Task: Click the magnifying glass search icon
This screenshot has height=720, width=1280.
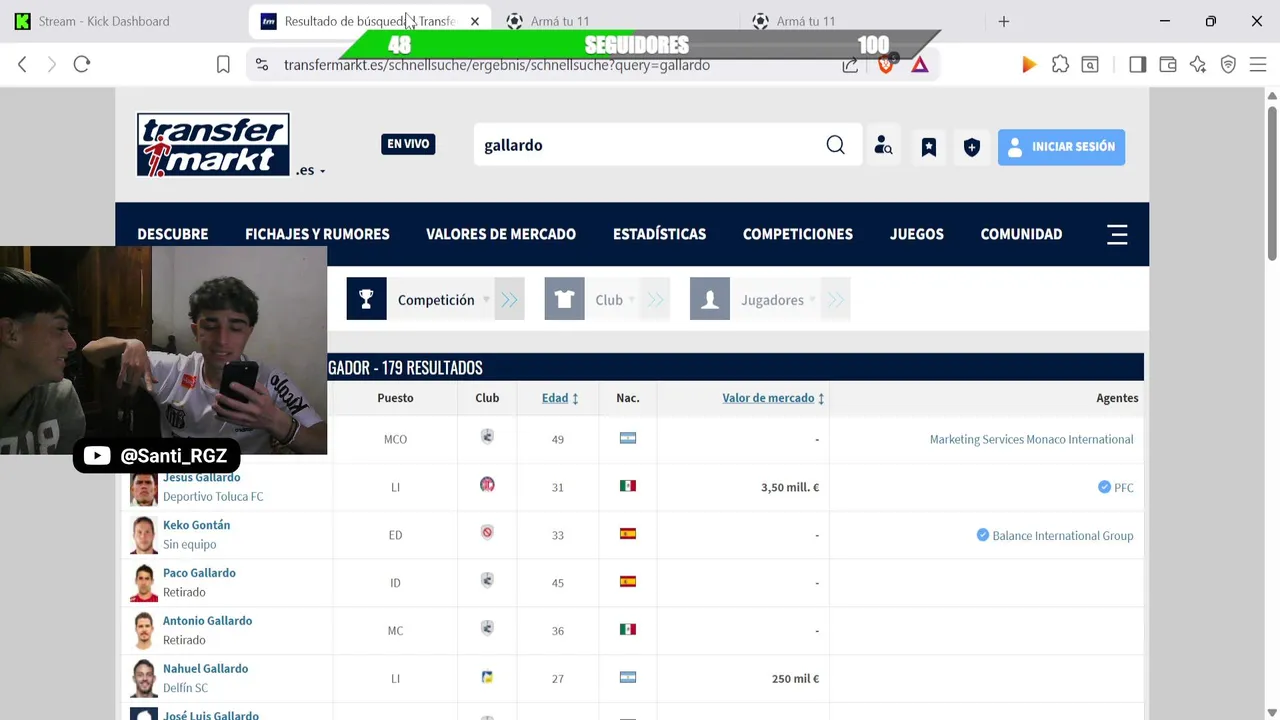Action: point(835,146)
